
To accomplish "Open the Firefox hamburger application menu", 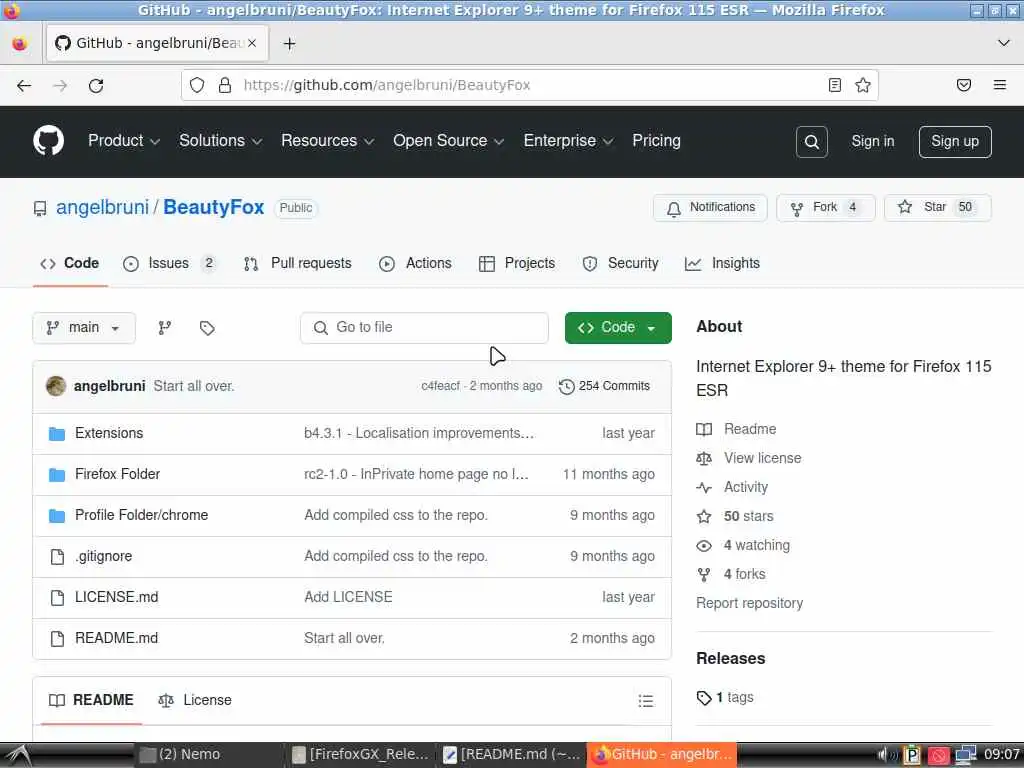I will pos(999,85).
